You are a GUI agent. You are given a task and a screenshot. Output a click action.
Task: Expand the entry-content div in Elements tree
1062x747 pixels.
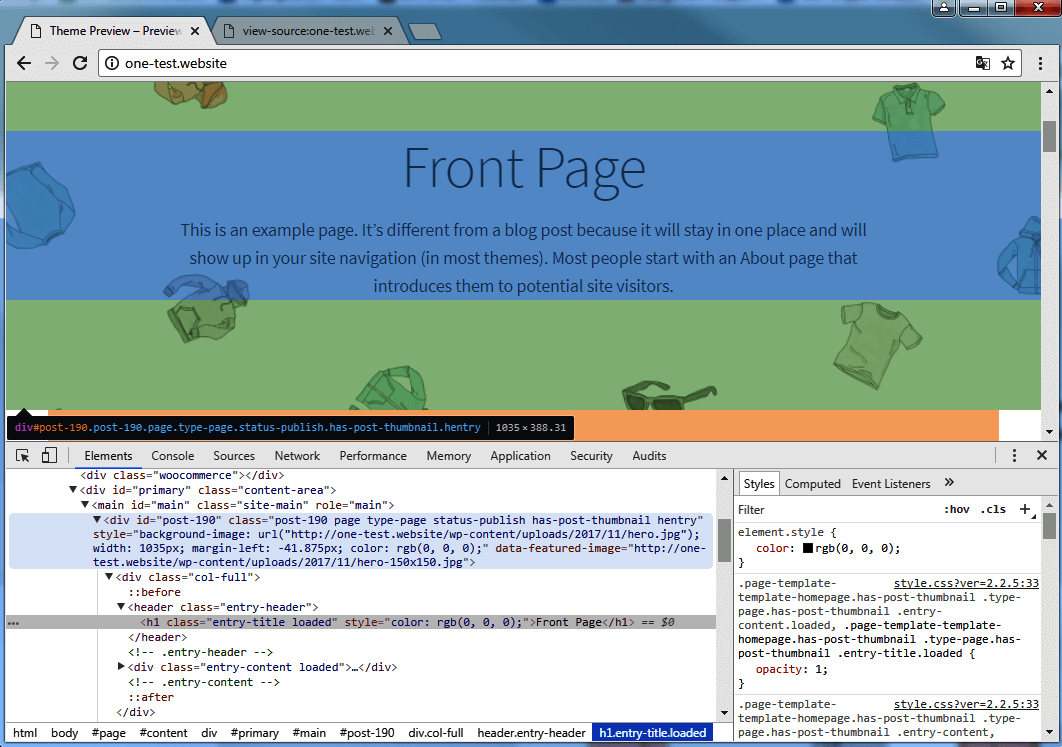click(x=120, y=667)
